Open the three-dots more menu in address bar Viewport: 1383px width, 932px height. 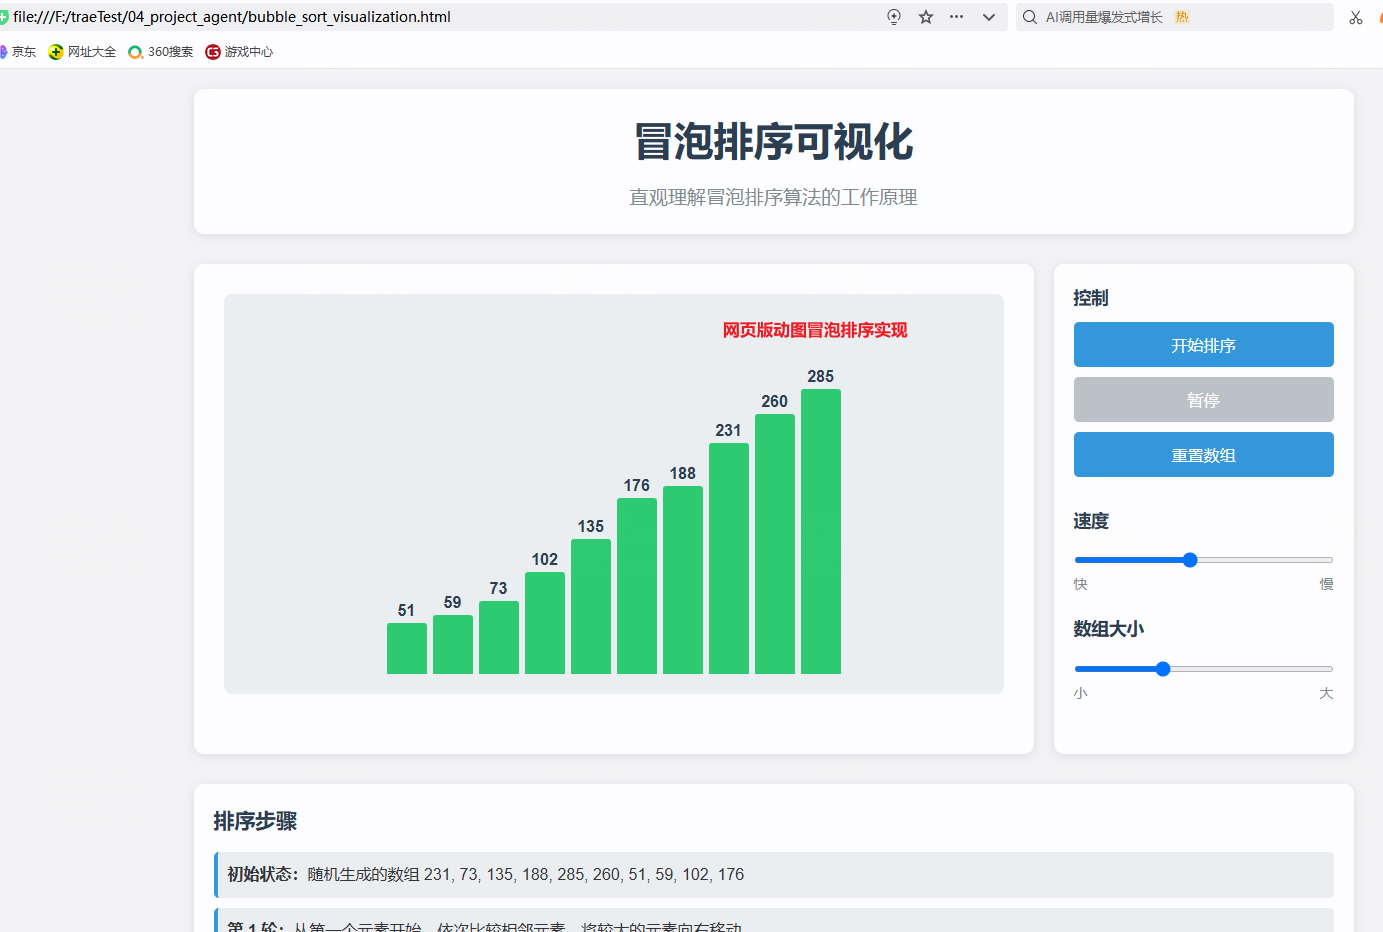(957, 17)
